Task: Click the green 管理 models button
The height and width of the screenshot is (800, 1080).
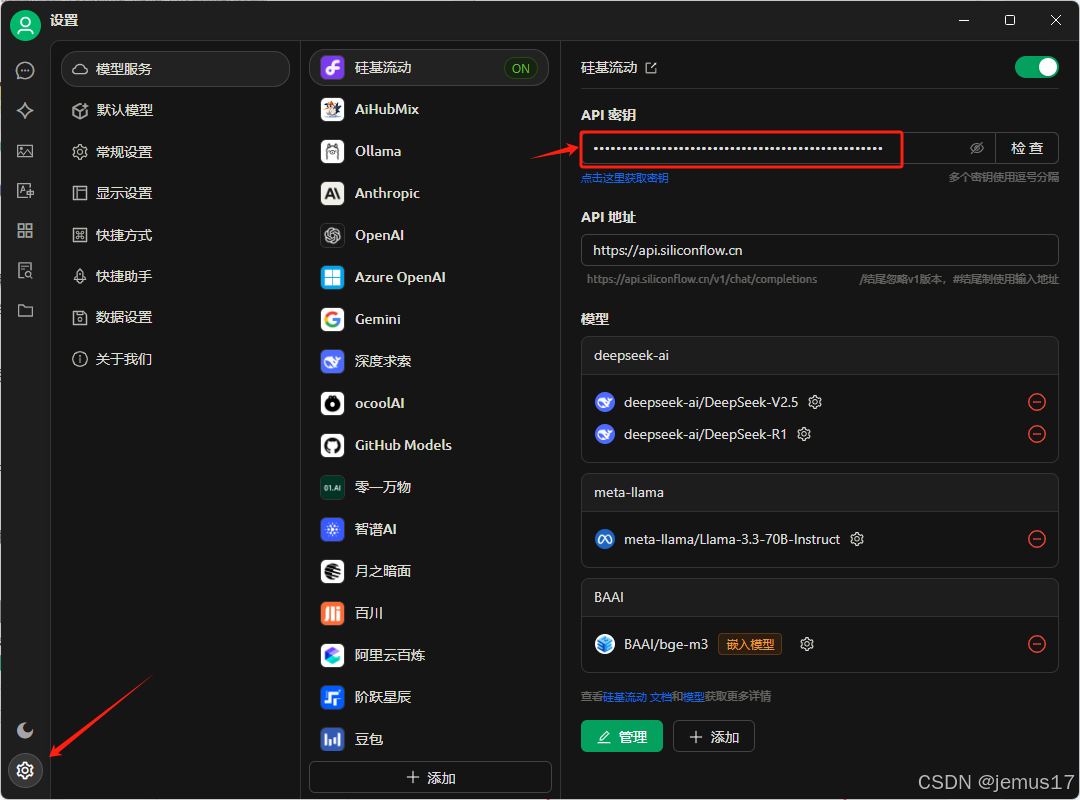Action: (622, 737)
